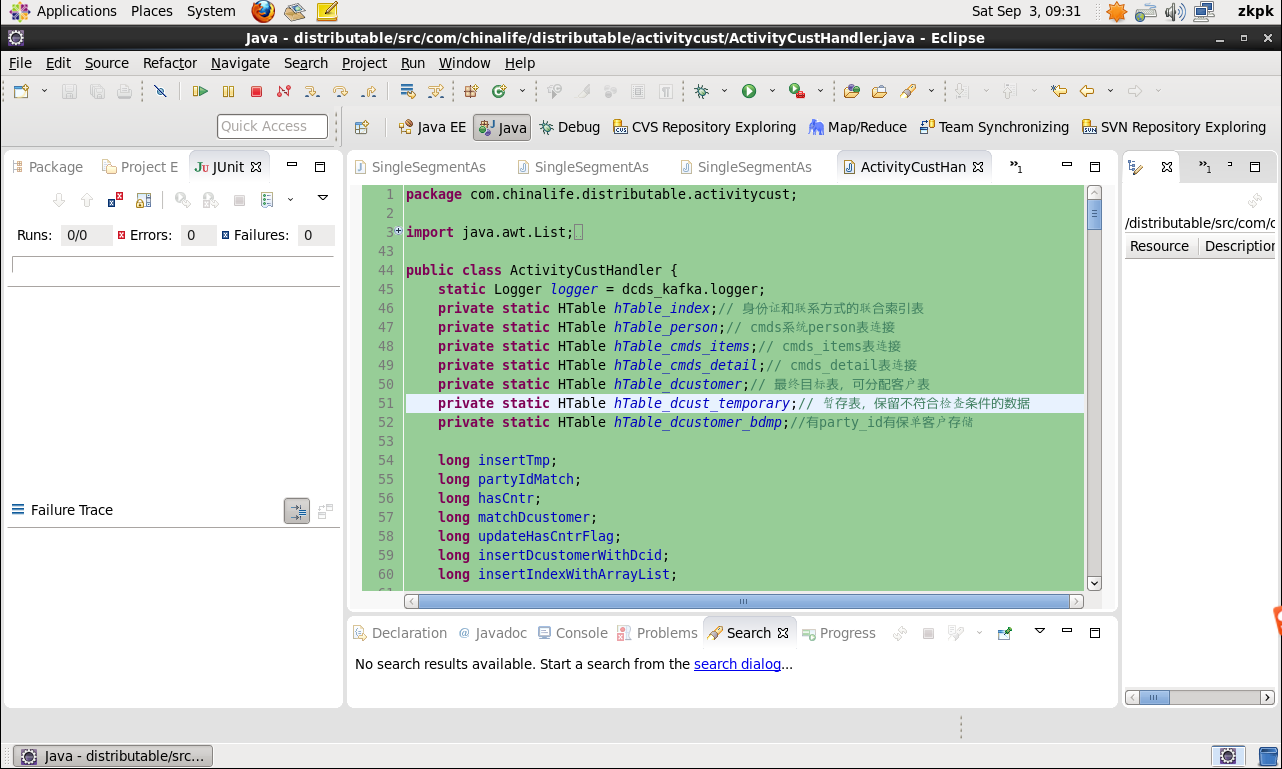Click the Search flashlight toolbar icon

point(908,91)
